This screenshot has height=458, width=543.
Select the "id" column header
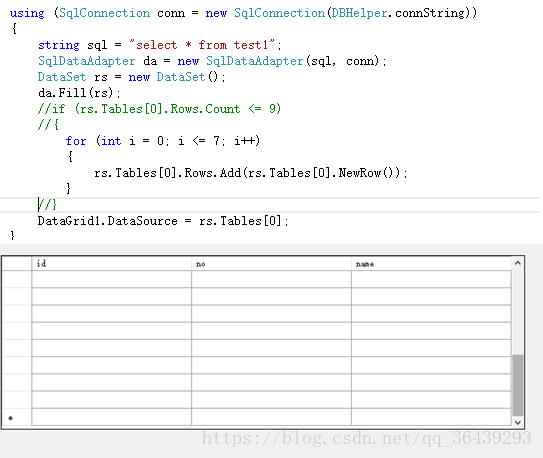pyautogui.click(x=112, y=264)
